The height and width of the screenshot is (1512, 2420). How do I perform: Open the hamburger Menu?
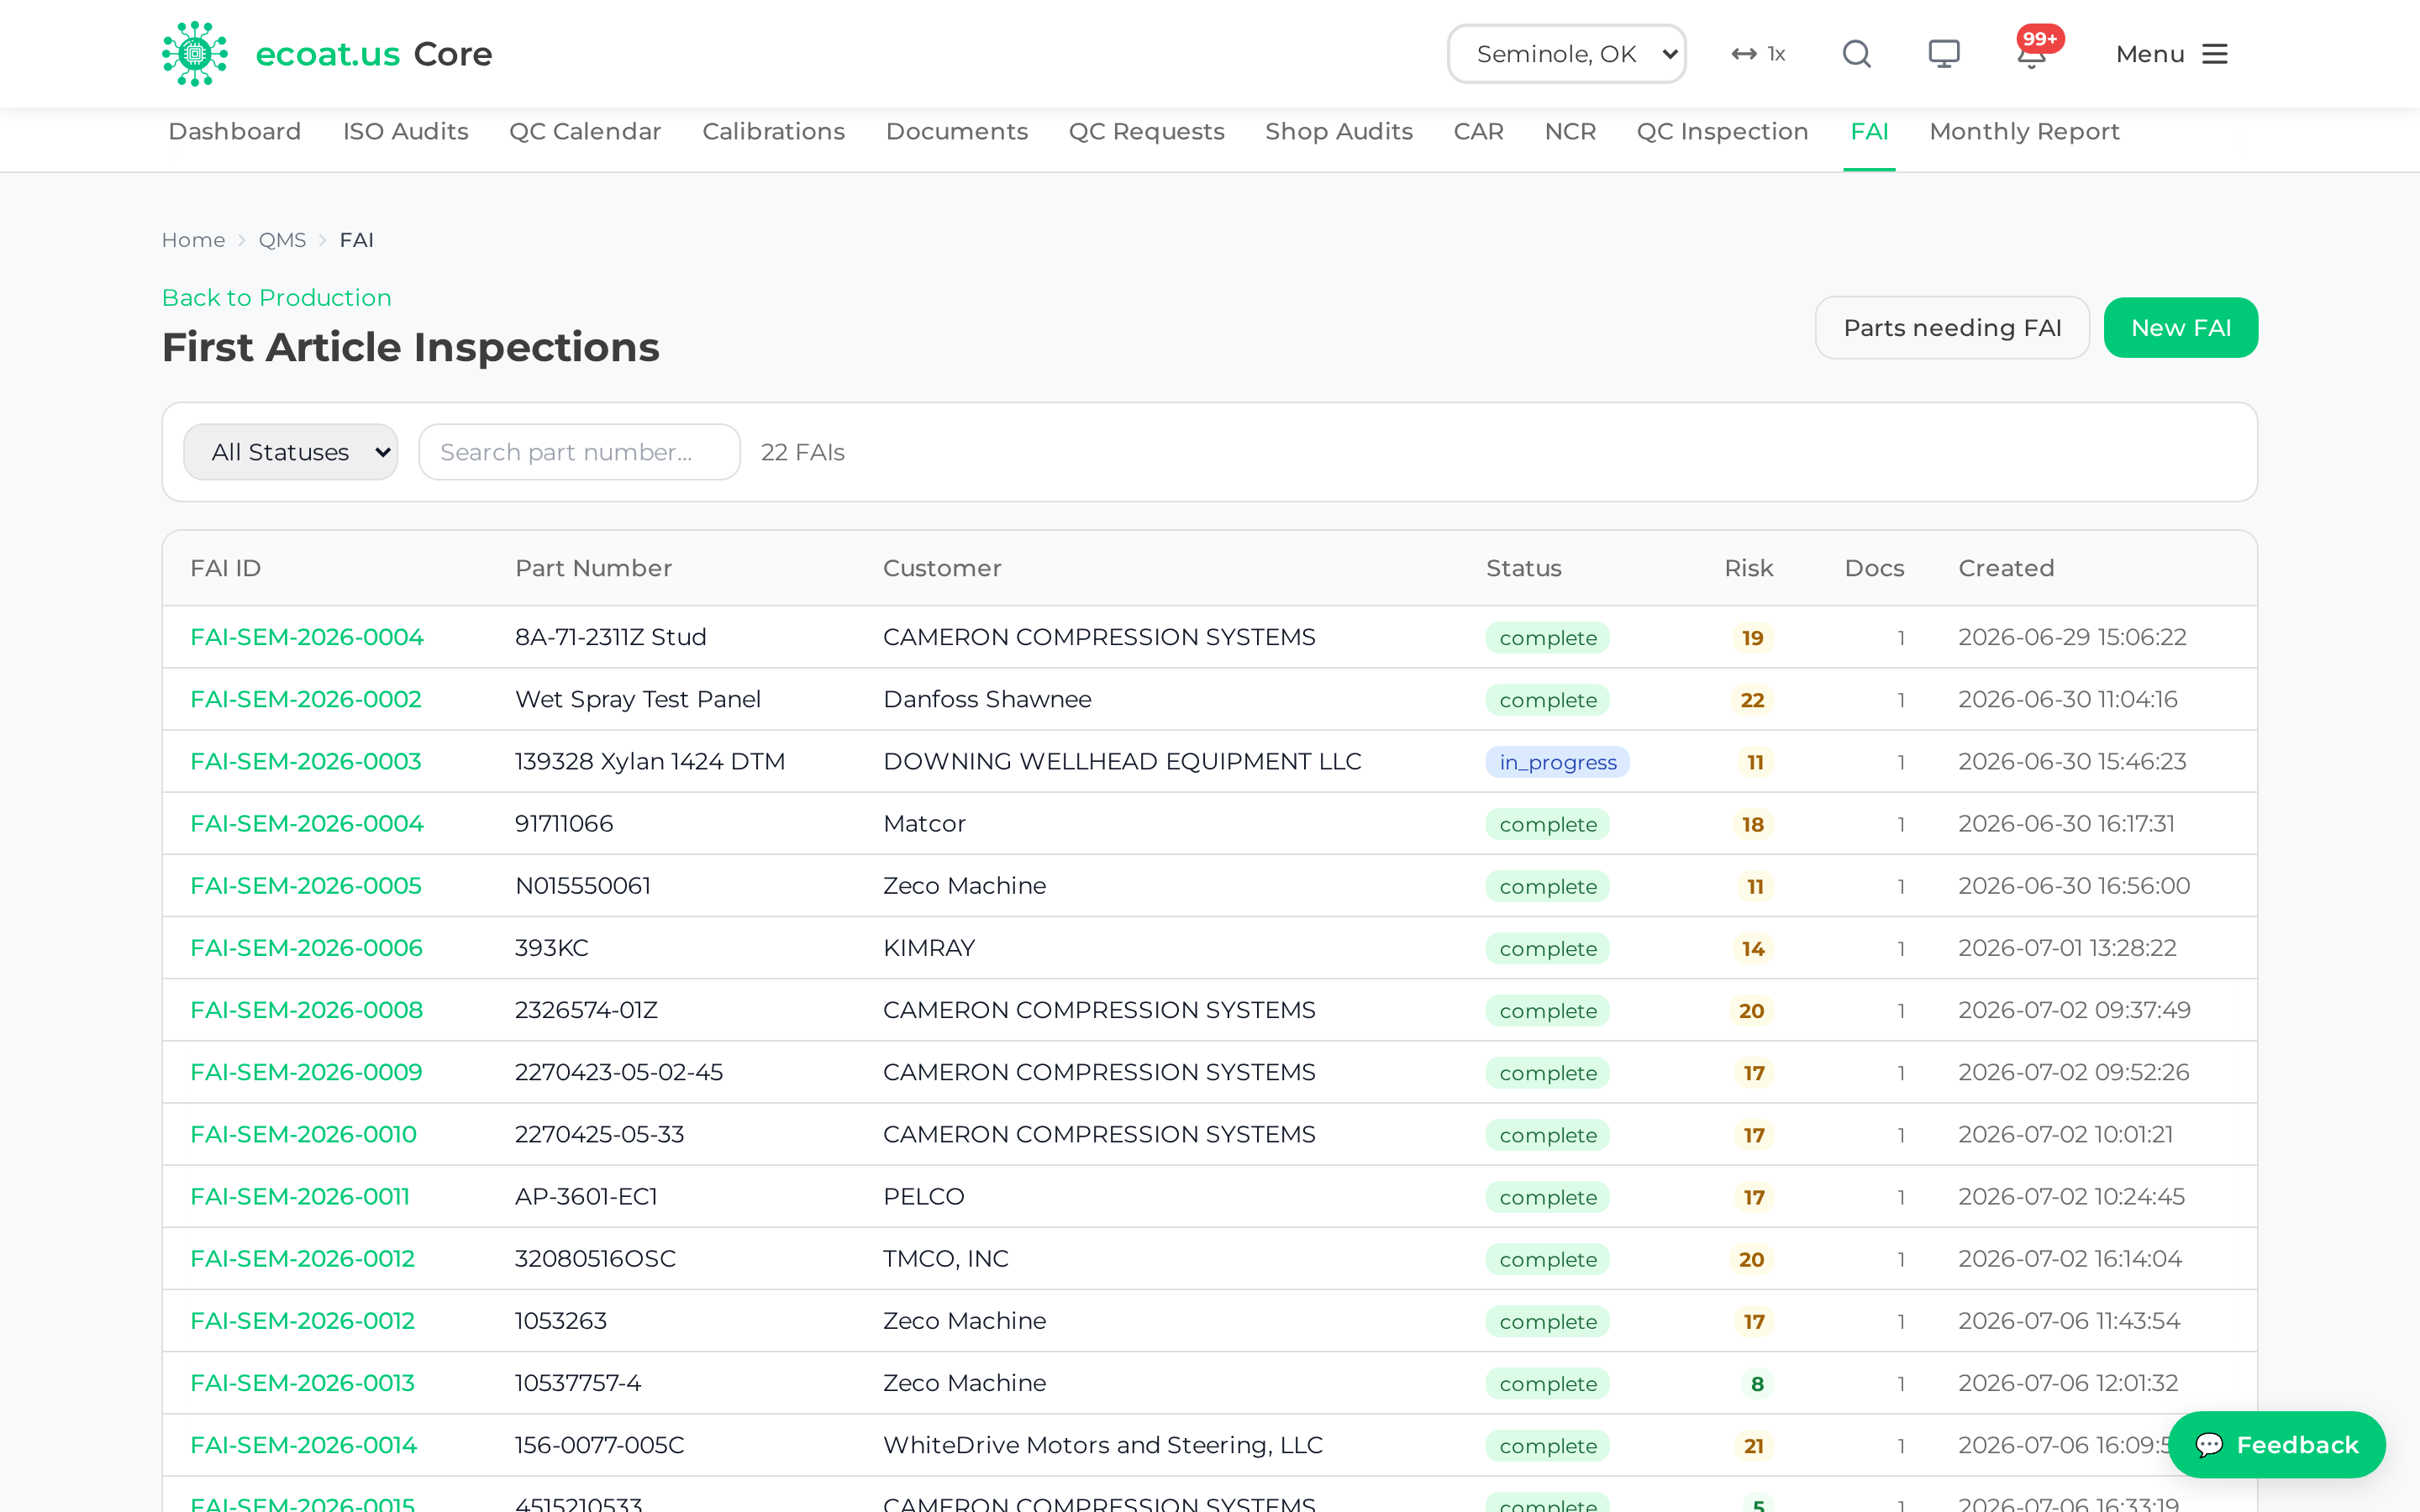click(x=2171, y=54)
